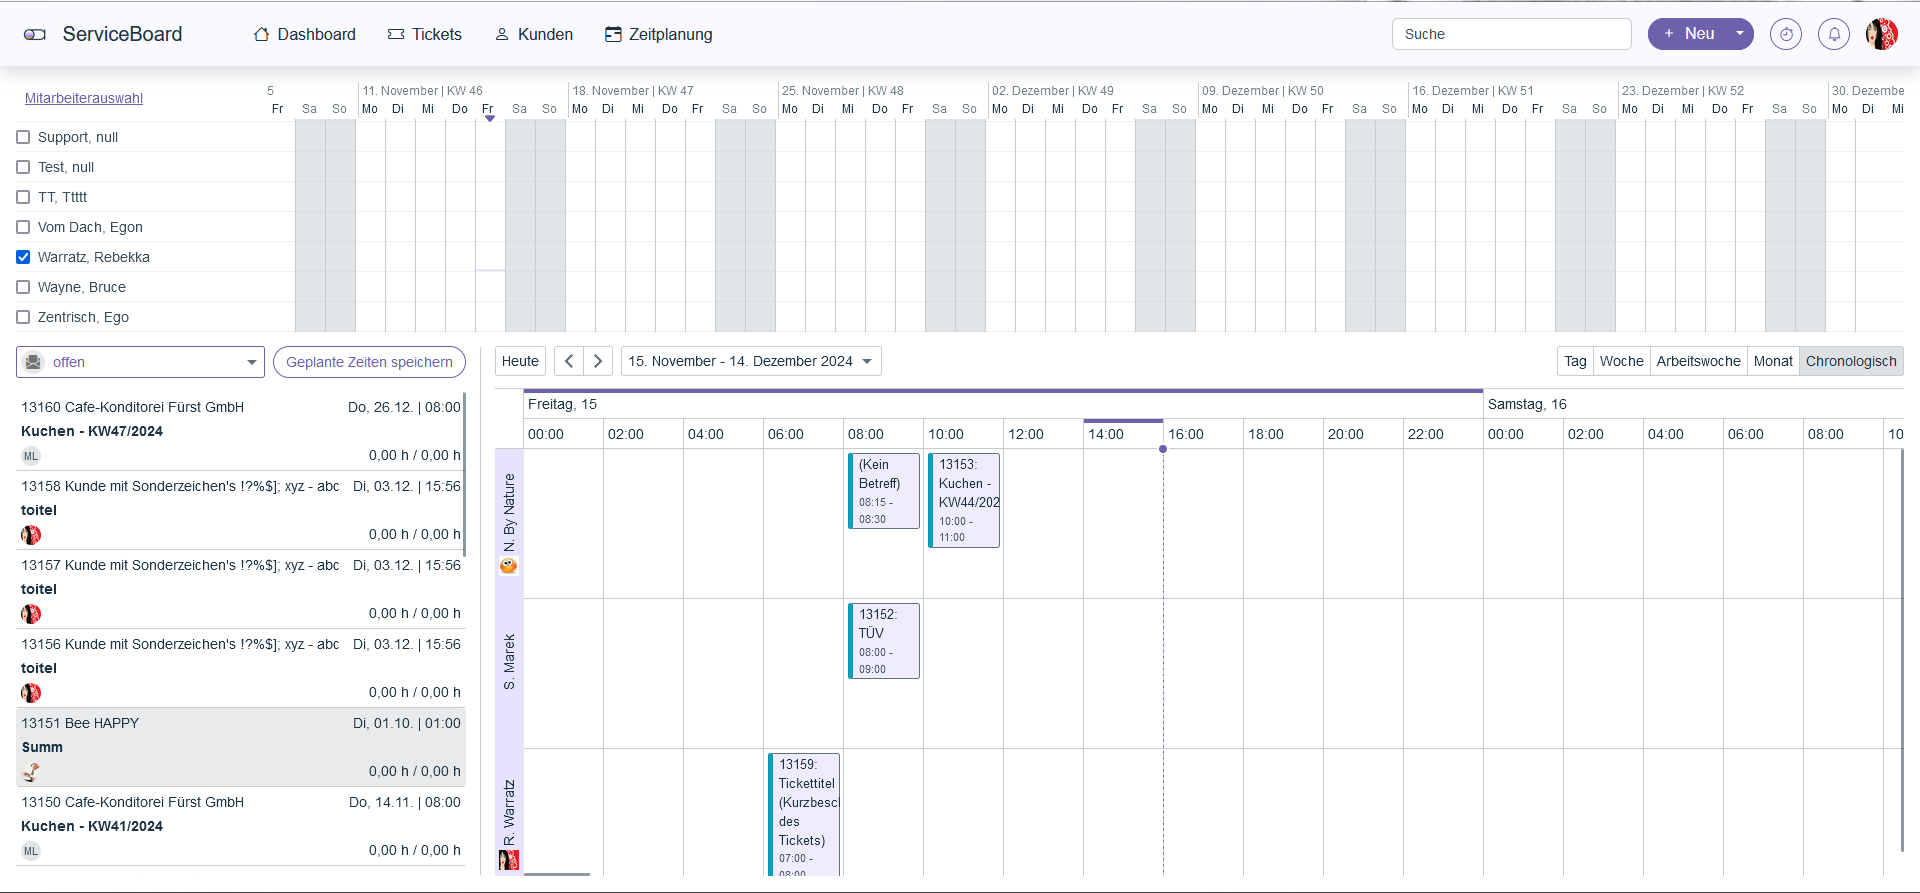Go to previous date range arrow
This screenshot has width=1920, height=893.
569,361
